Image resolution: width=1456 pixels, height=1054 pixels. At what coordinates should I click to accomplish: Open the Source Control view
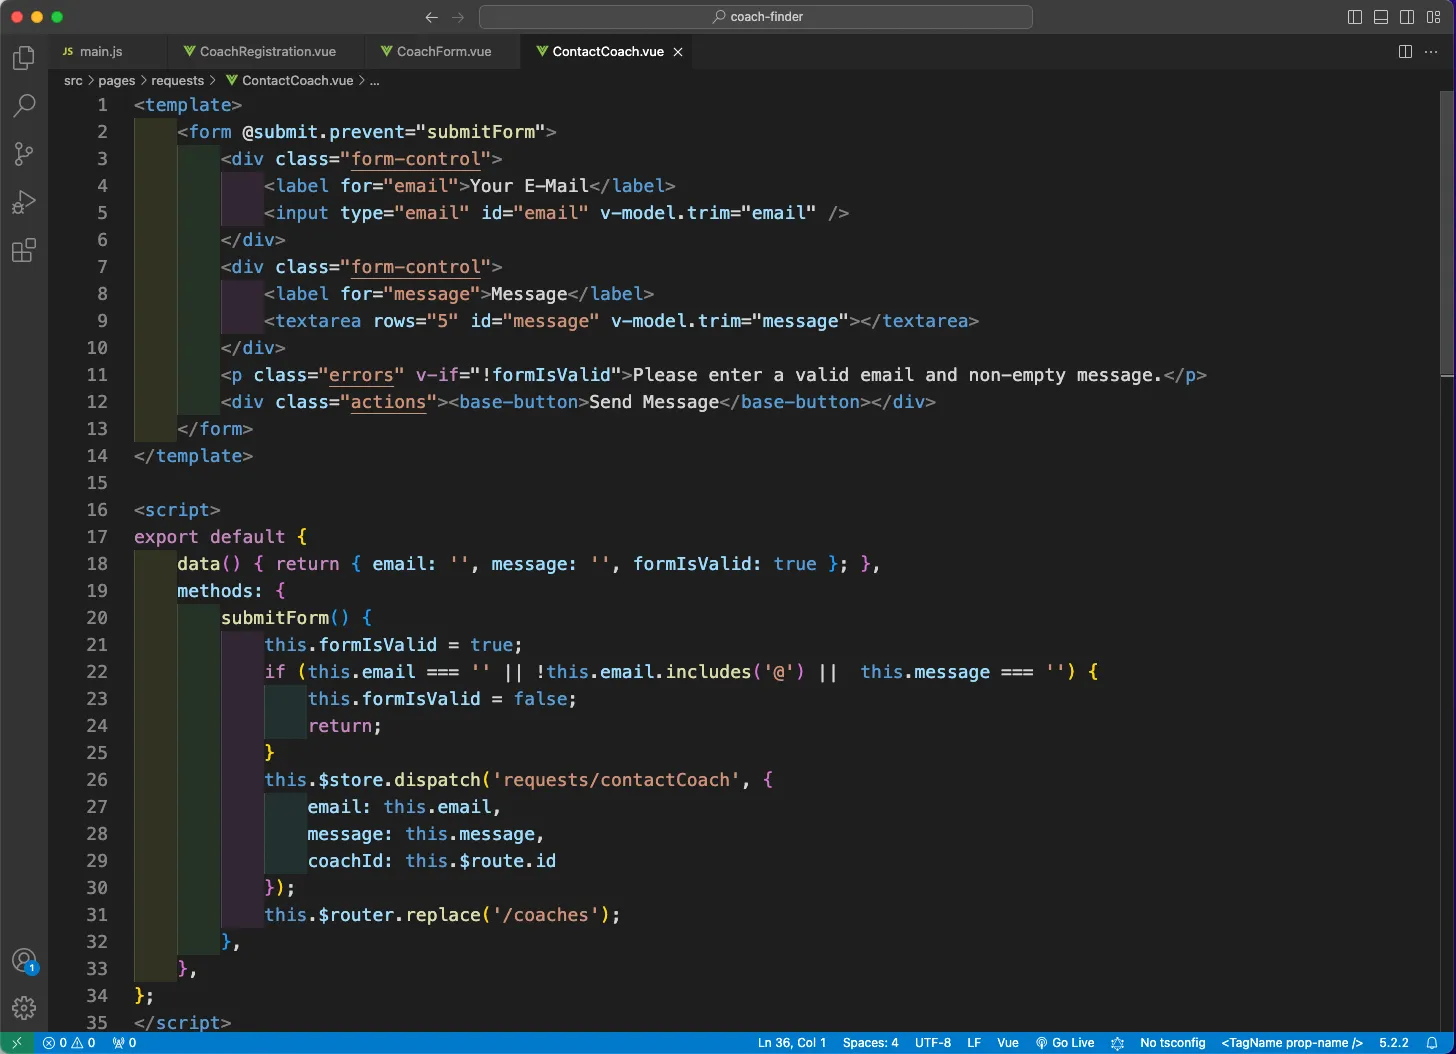pos(24,153)
